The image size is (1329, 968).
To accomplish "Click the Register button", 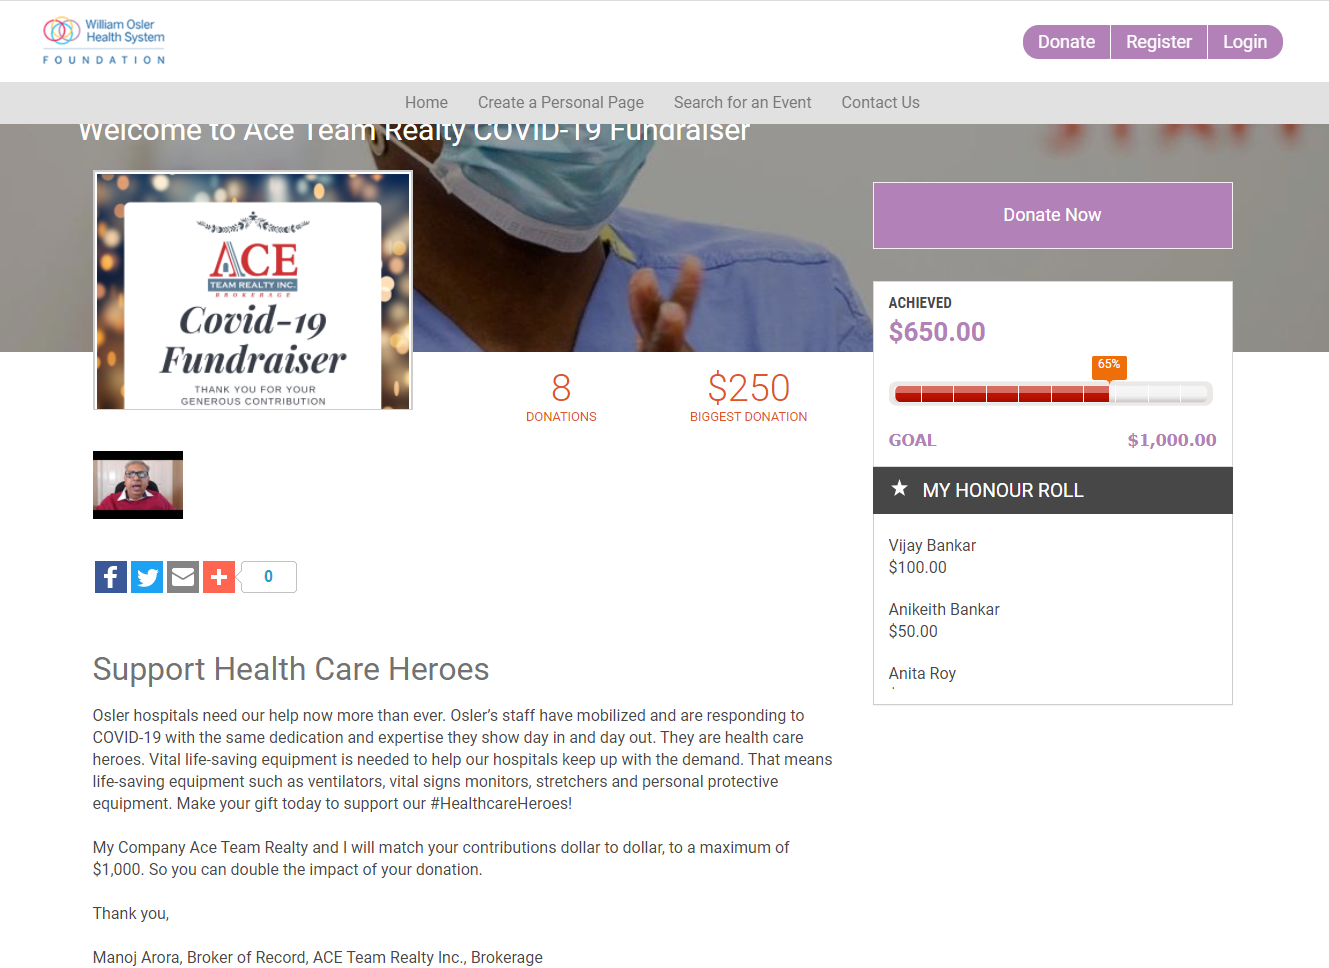I will point(1159,42).
